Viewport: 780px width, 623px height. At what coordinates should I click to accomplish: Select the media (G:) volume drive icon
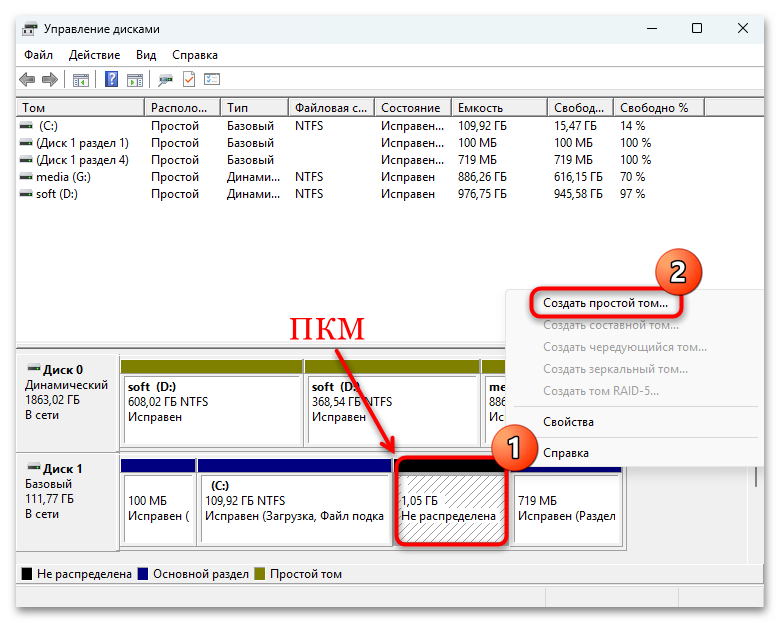(x=26, y=177)
